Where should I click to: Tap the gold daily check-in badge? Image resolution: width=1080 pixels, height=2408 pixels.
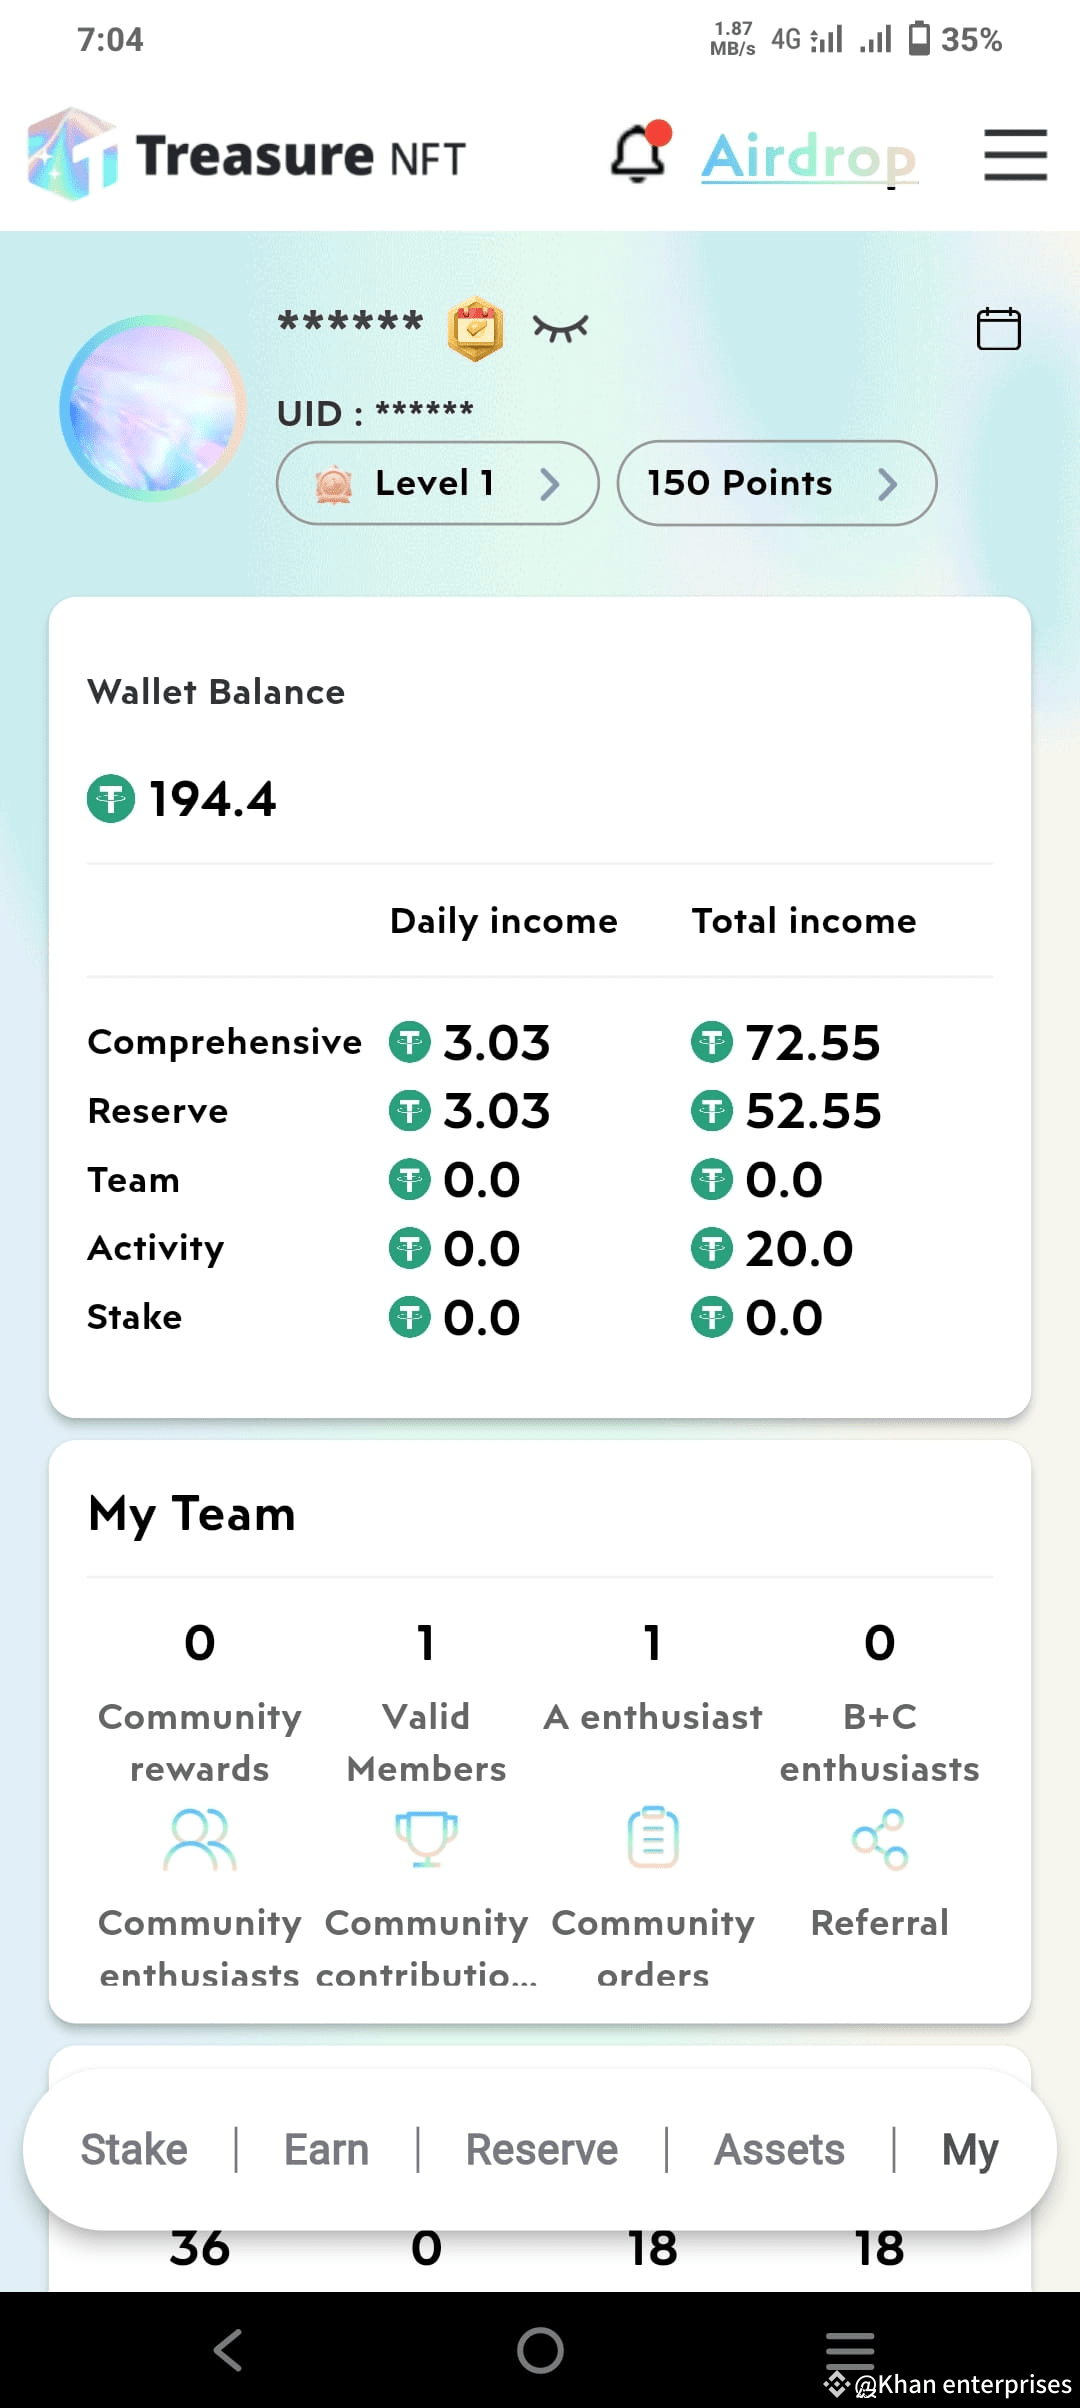475,328
